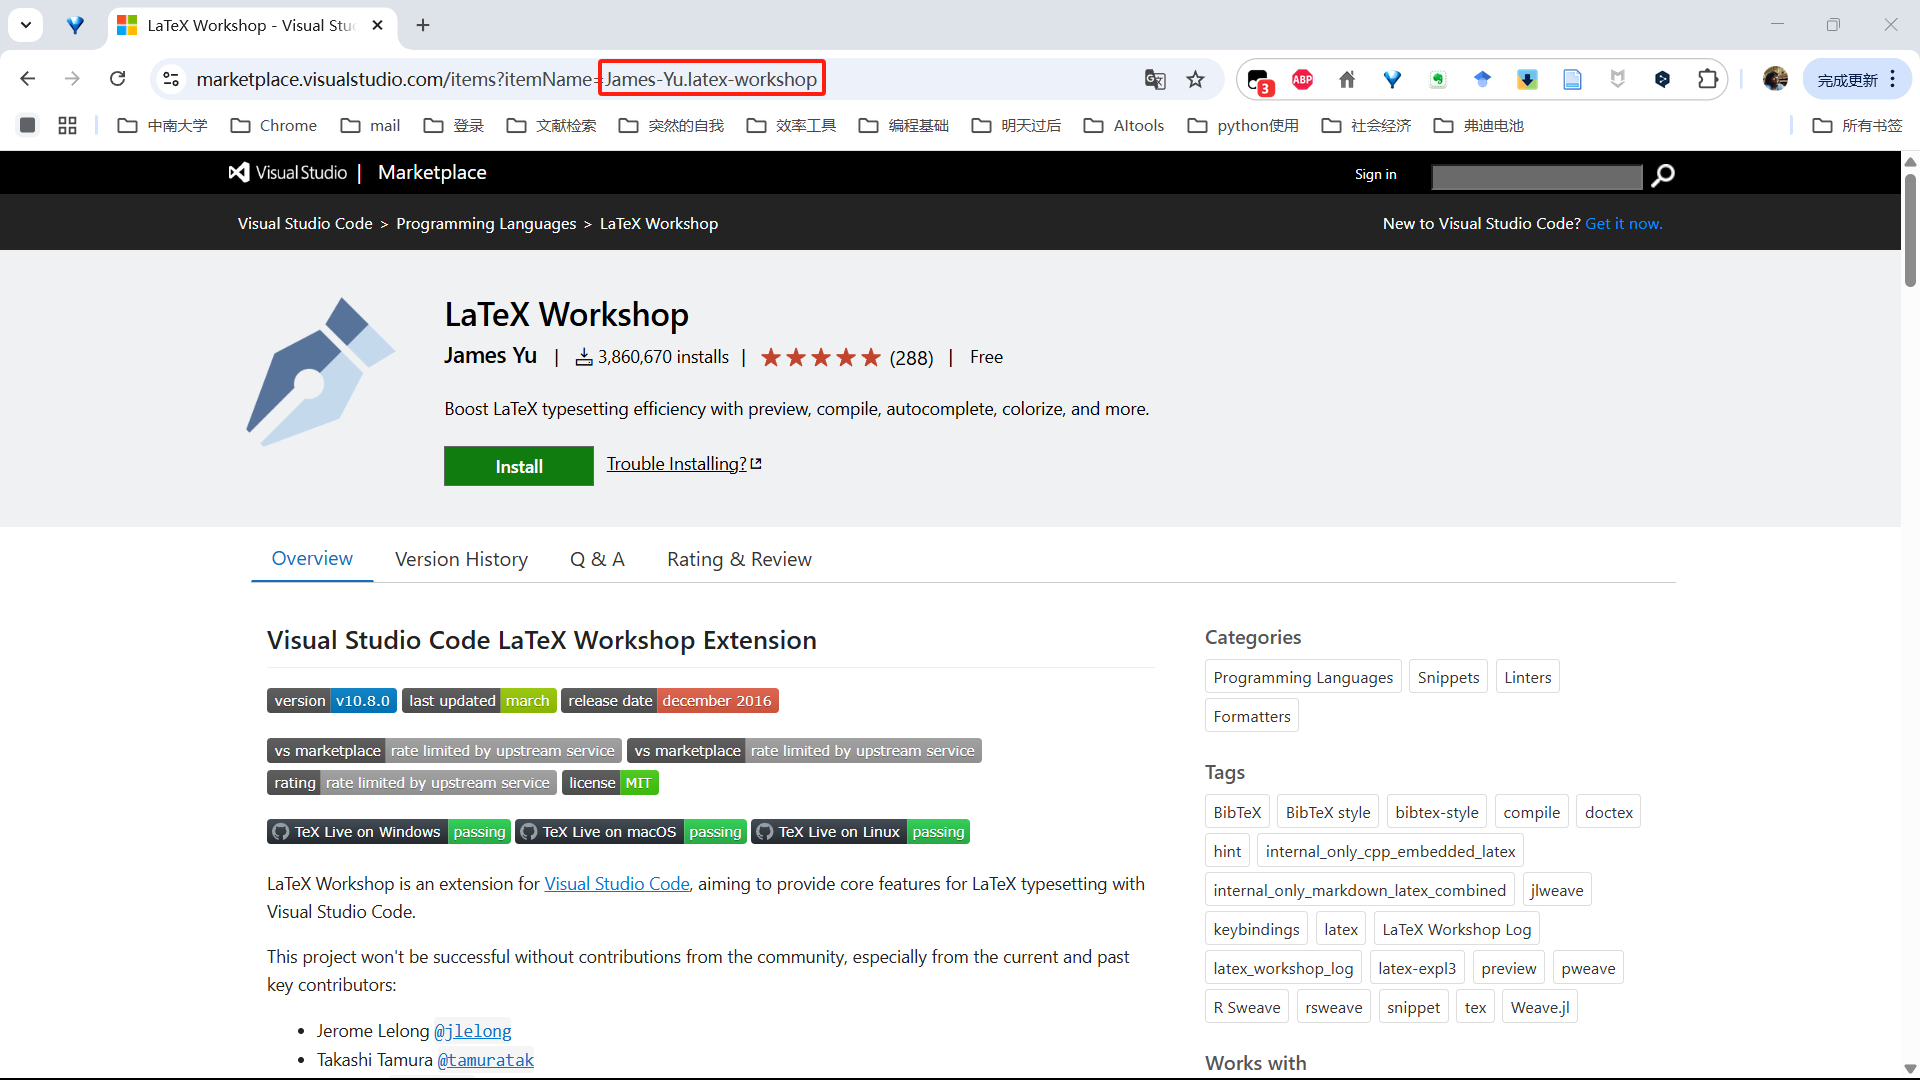Click the translate page icon in address bar
The width and height of the screenshot is (1920, 1080).
tap(1155, 79)
